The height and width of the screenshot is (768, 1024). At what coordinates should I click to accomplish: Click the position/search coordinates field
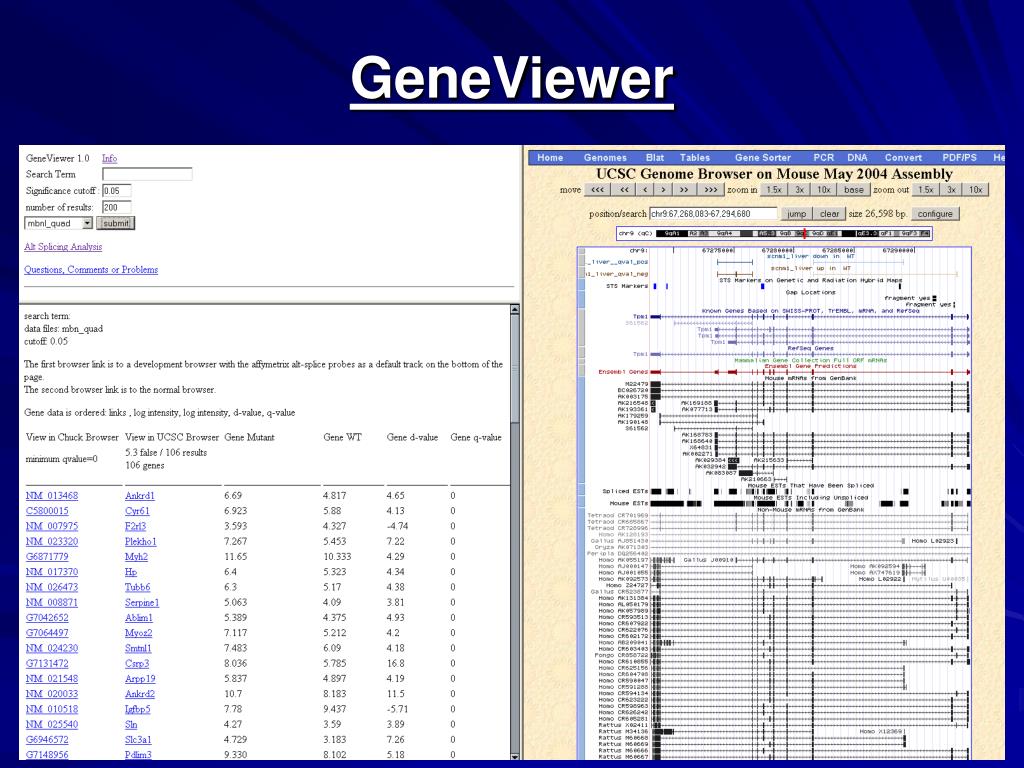713,214
